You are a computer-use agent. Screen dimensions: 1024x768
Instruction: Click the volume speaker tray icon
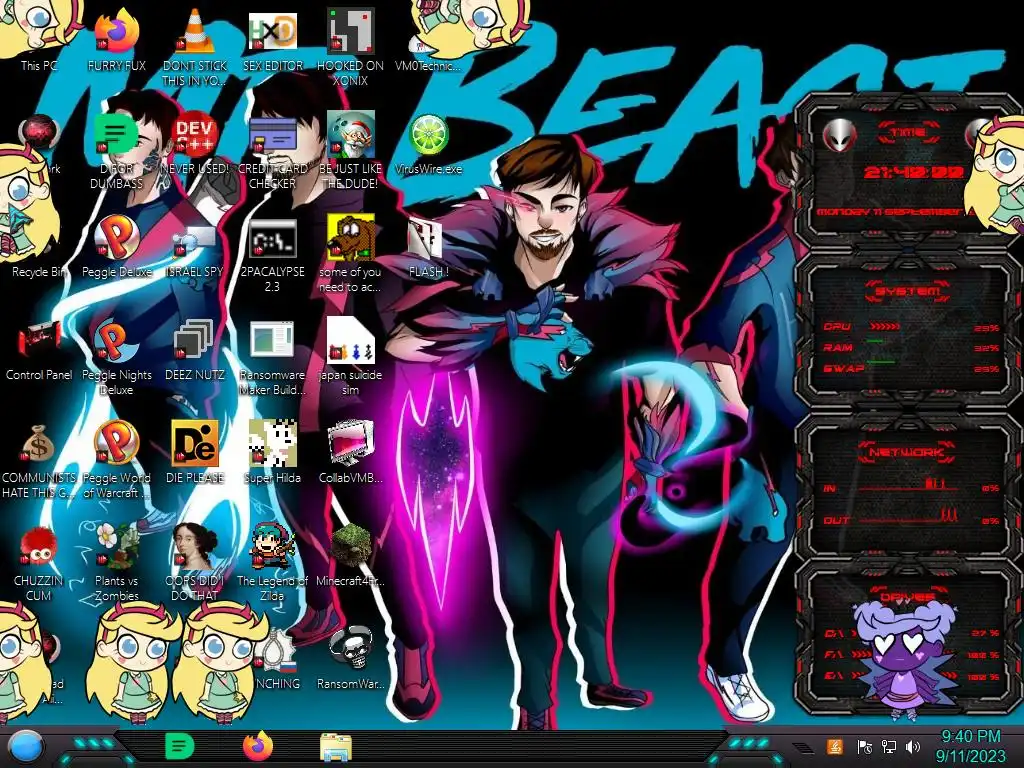coord(914,747)
